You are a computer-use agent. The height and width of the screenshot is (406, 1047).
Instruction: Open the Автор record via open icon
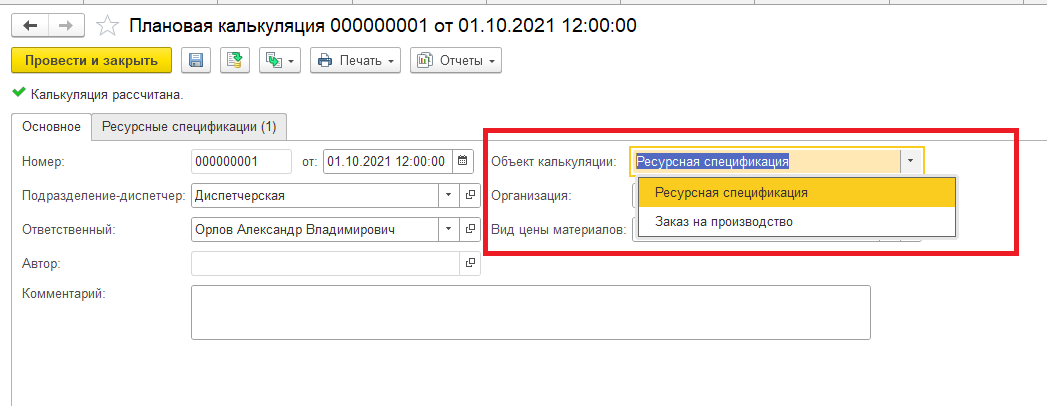click(x=469, y=264)
